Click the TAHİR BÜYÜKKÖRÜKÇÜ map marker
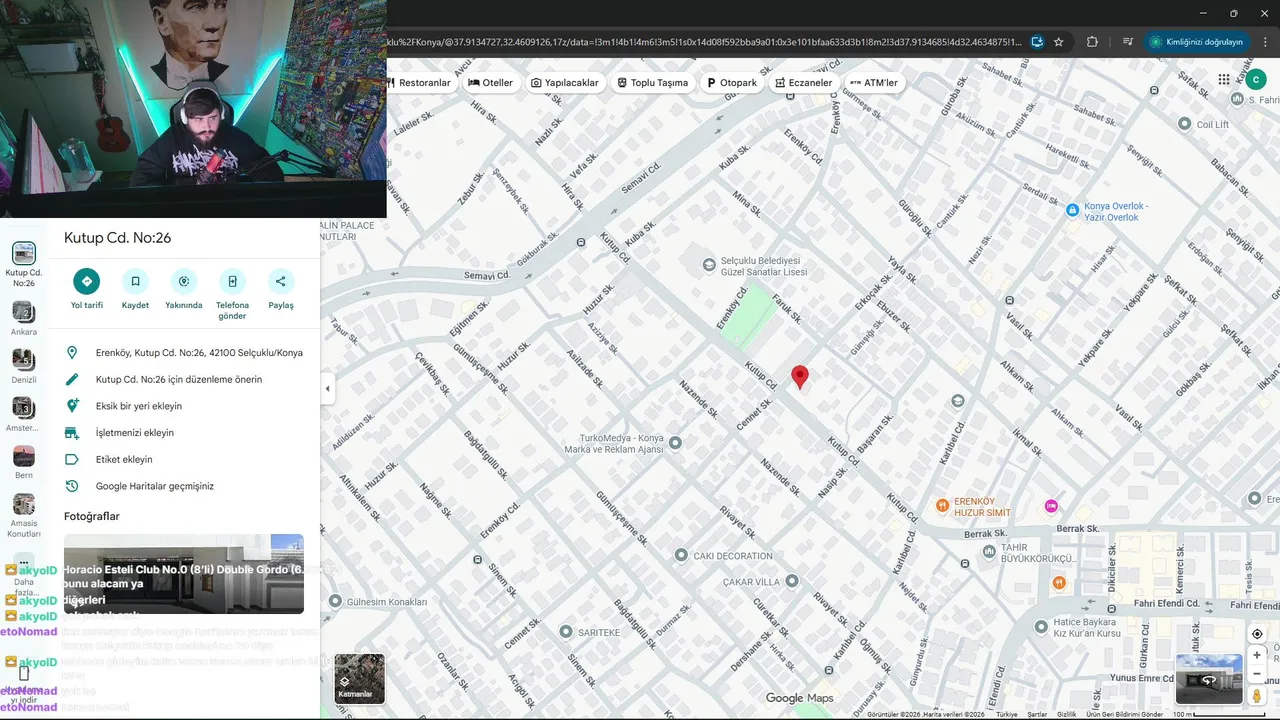The width and height of the screenshot is (1280, 720). click(x=989, y=551)
